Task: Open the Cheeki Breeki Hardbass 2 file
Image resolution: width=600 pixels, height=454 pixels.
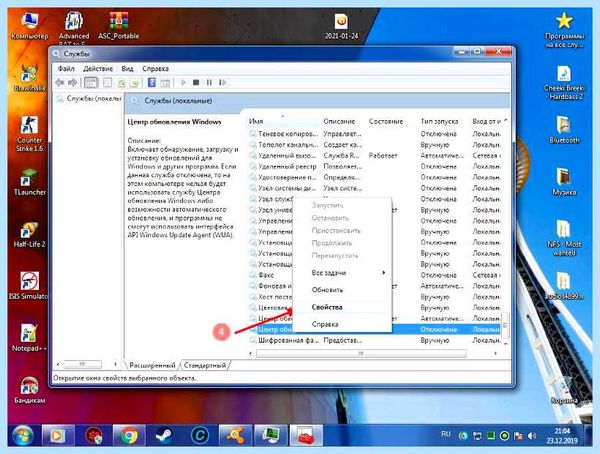Action: 564,82
